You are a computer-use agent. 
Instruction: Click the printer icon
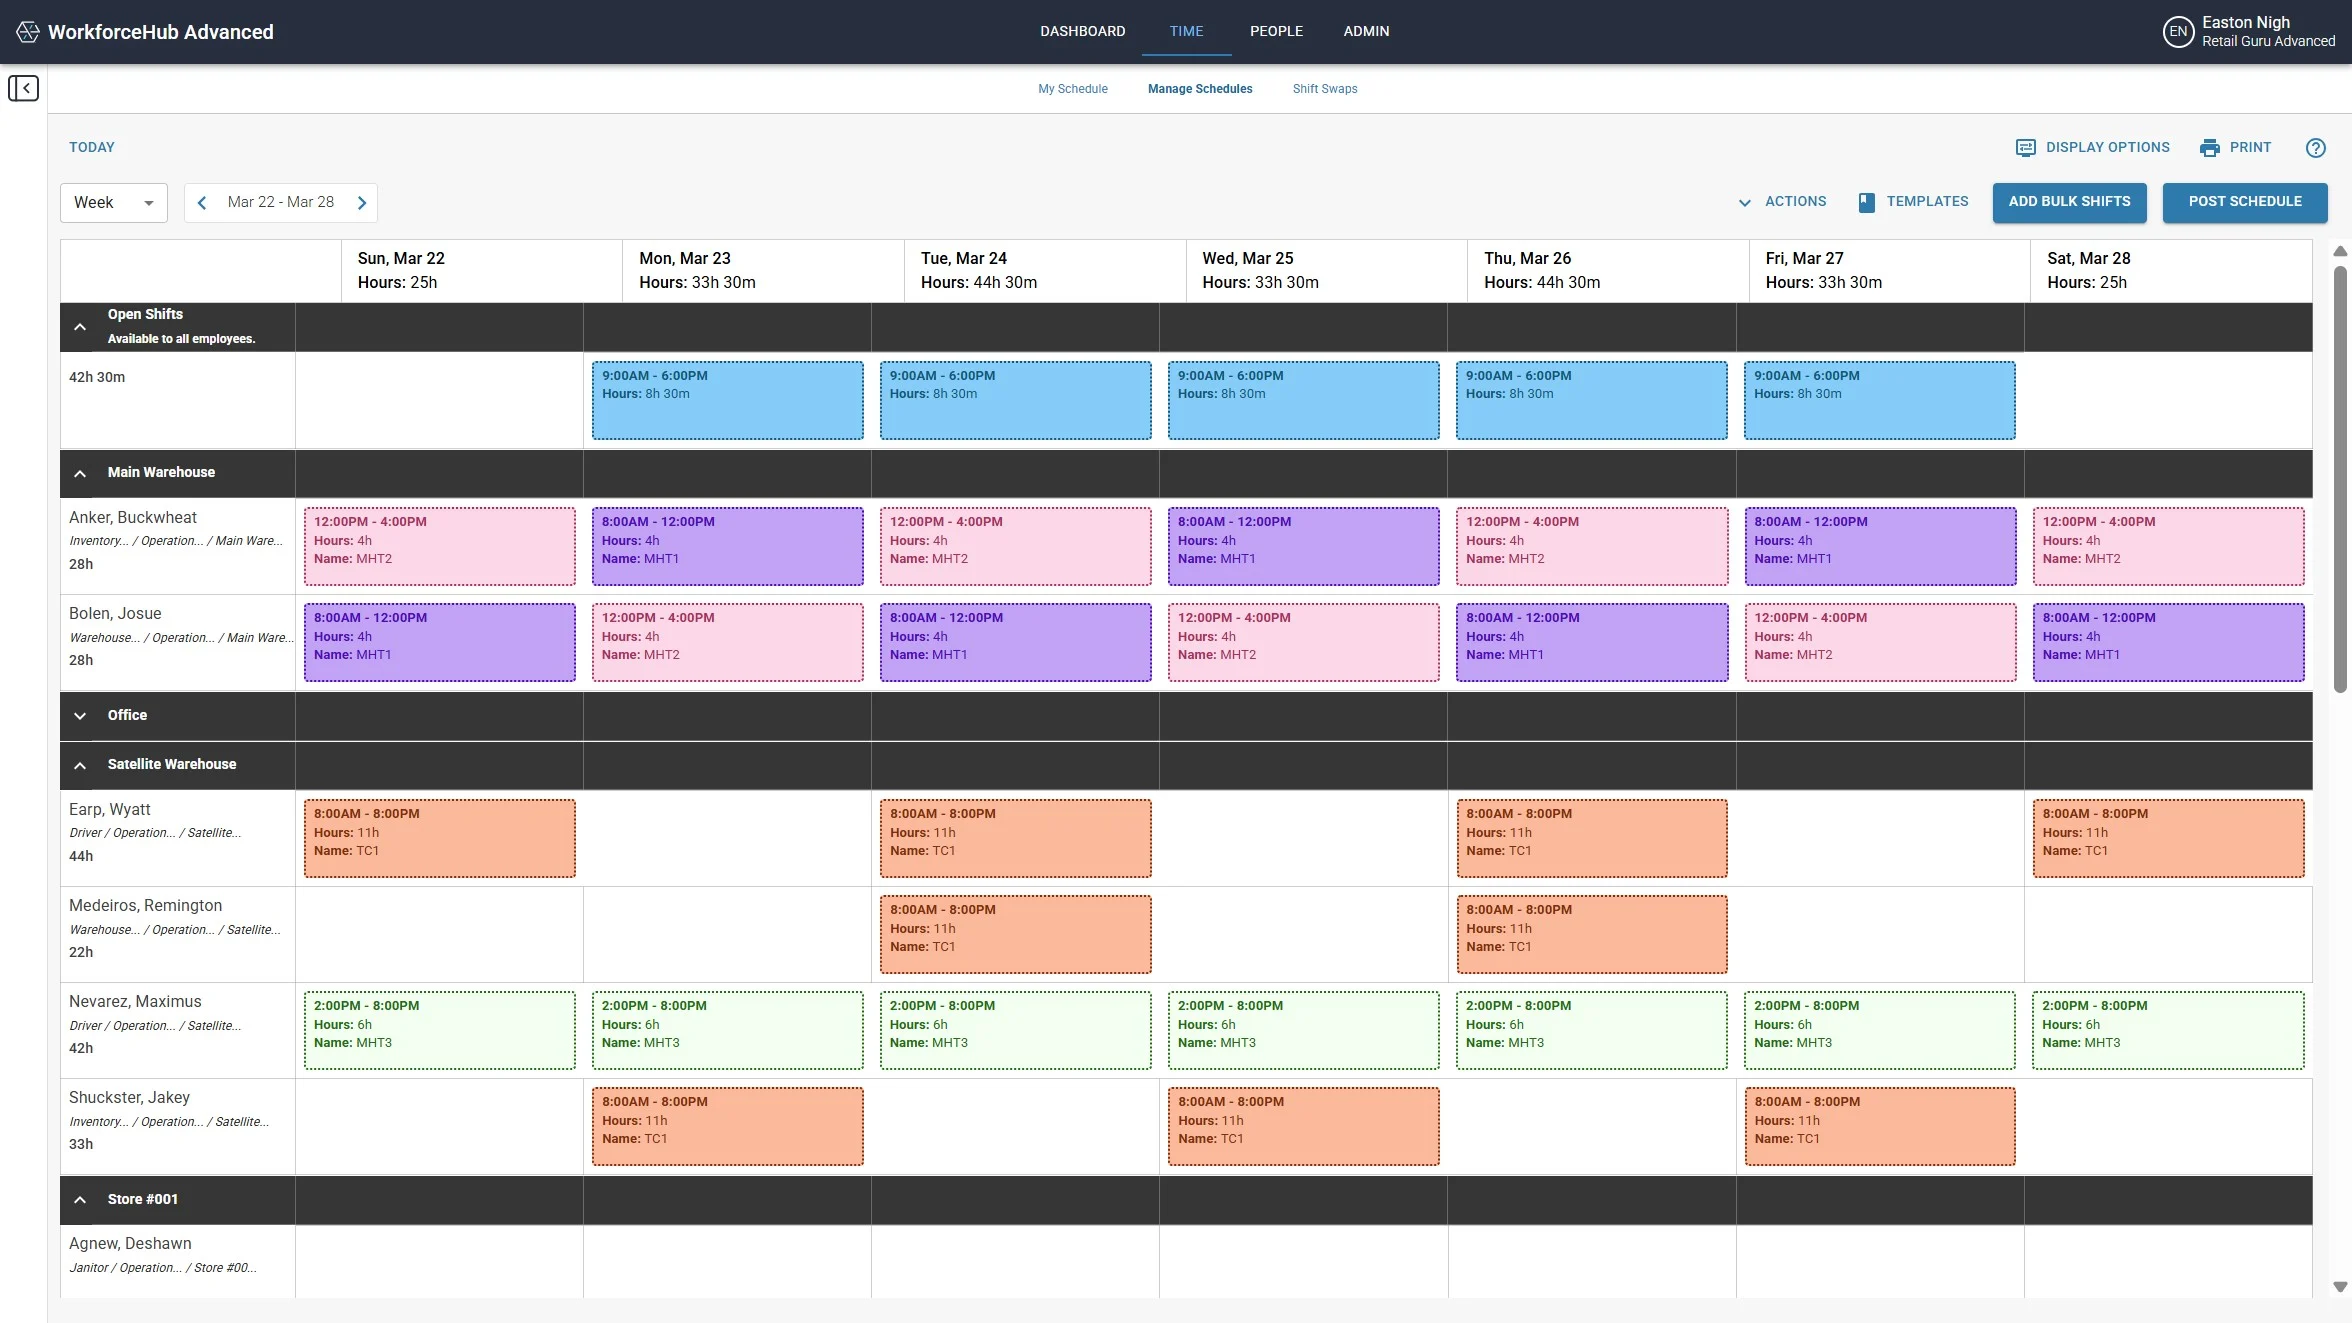click(2209, 148)
